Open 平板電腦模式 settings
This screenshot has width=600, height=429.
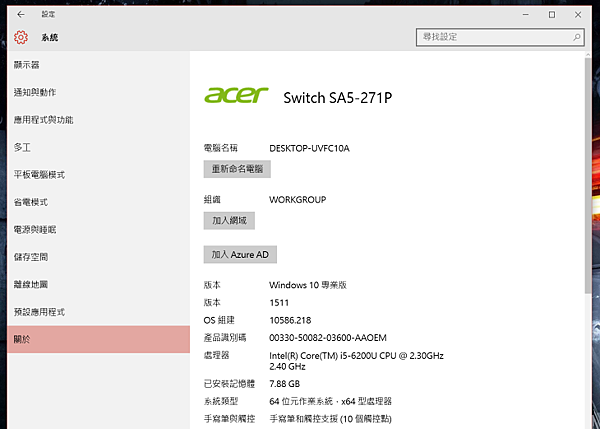click(x=98, y=175)
